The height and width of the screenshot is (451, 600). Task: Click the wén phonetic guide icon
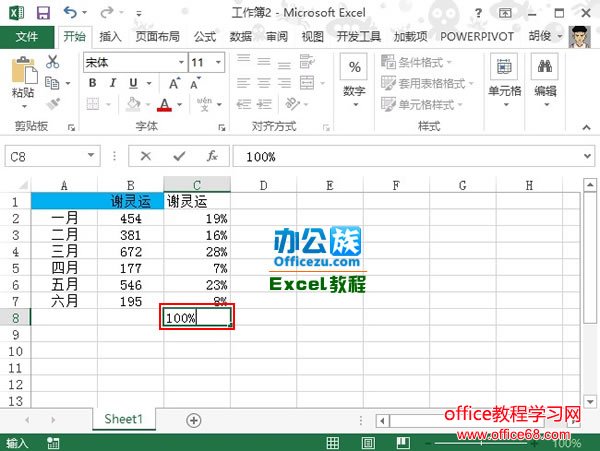[204, 104]
